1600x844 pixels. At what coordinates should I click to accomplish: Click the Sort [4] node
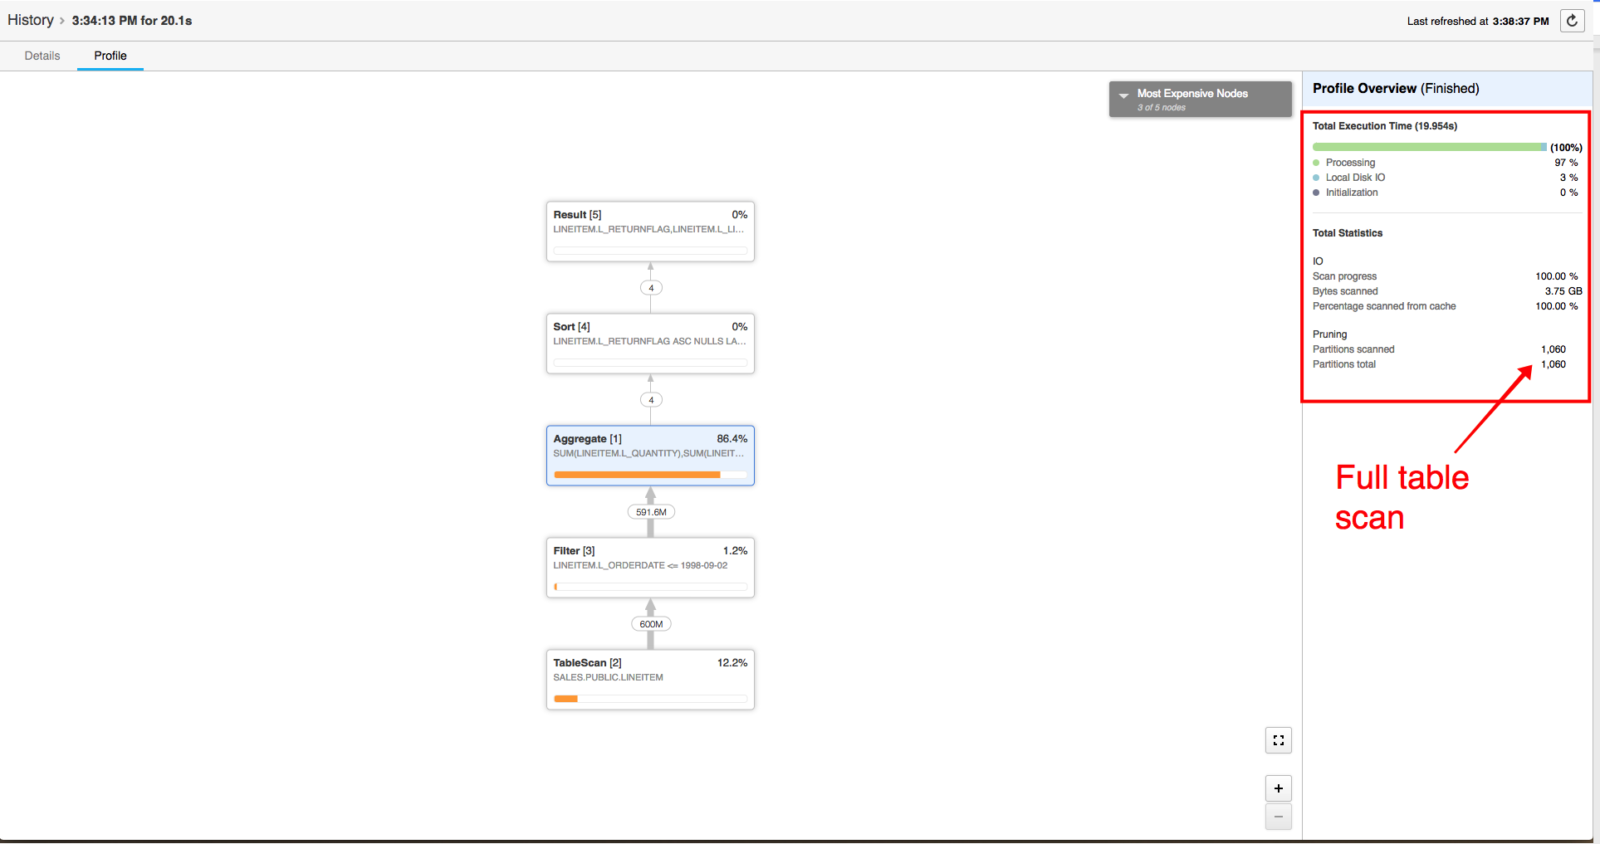pyautogui.click(x=650, y=343)
